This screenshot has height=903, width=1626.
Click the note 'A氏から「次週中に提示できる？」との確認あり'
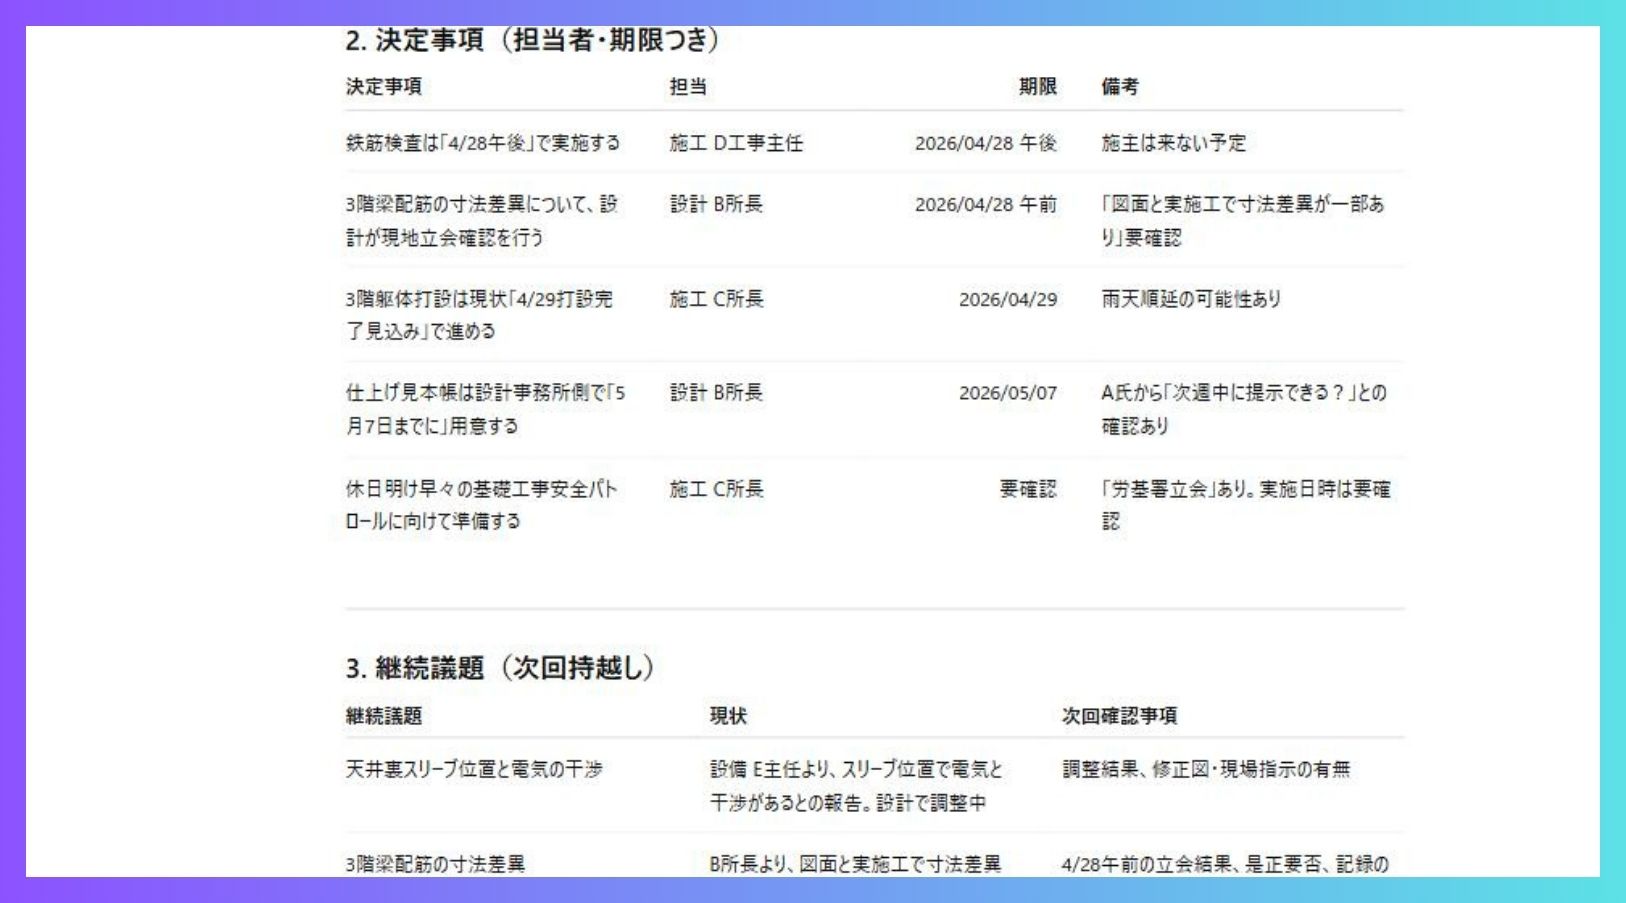click(1244, 409)
